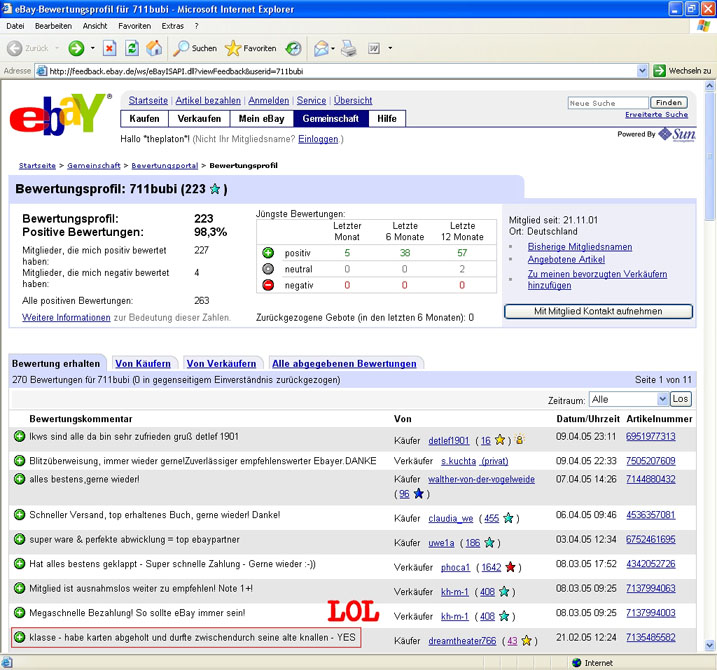Switch to Alle abgegebenen Bewertungen tab
The image size is (717, 670).
click(x=343, y=363)
